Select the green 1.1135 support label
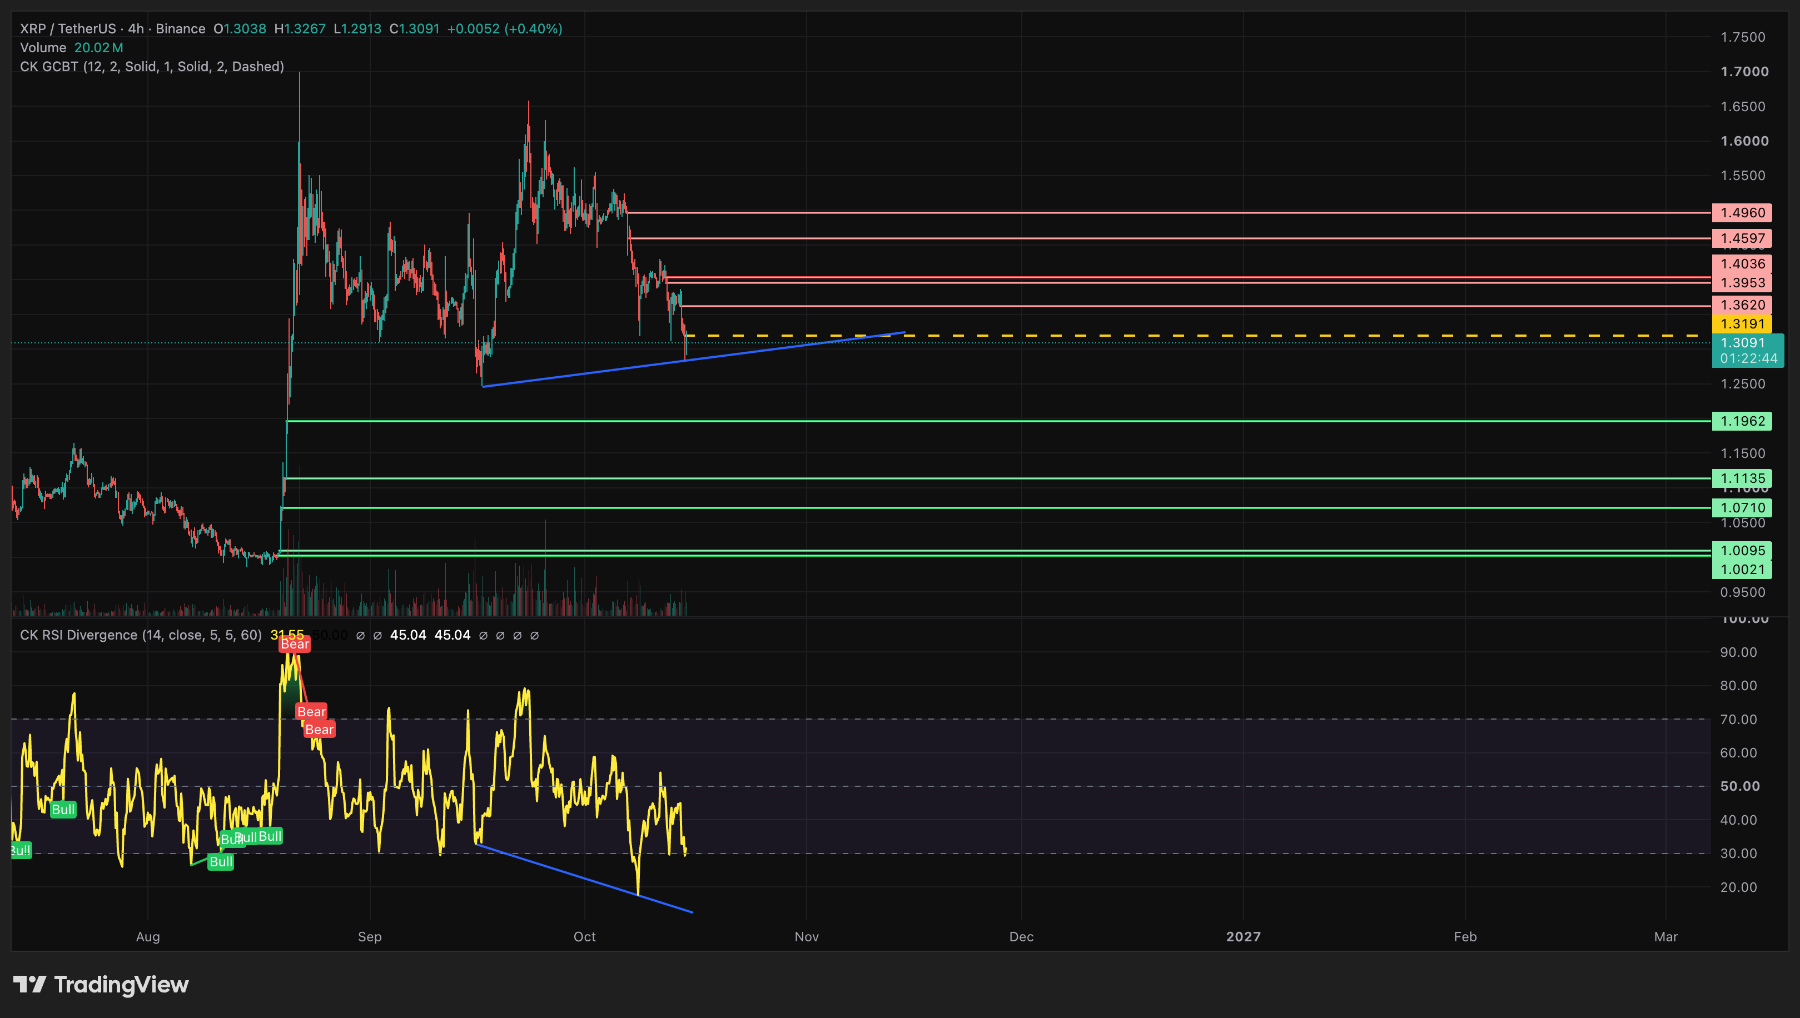 [1742, 479]
